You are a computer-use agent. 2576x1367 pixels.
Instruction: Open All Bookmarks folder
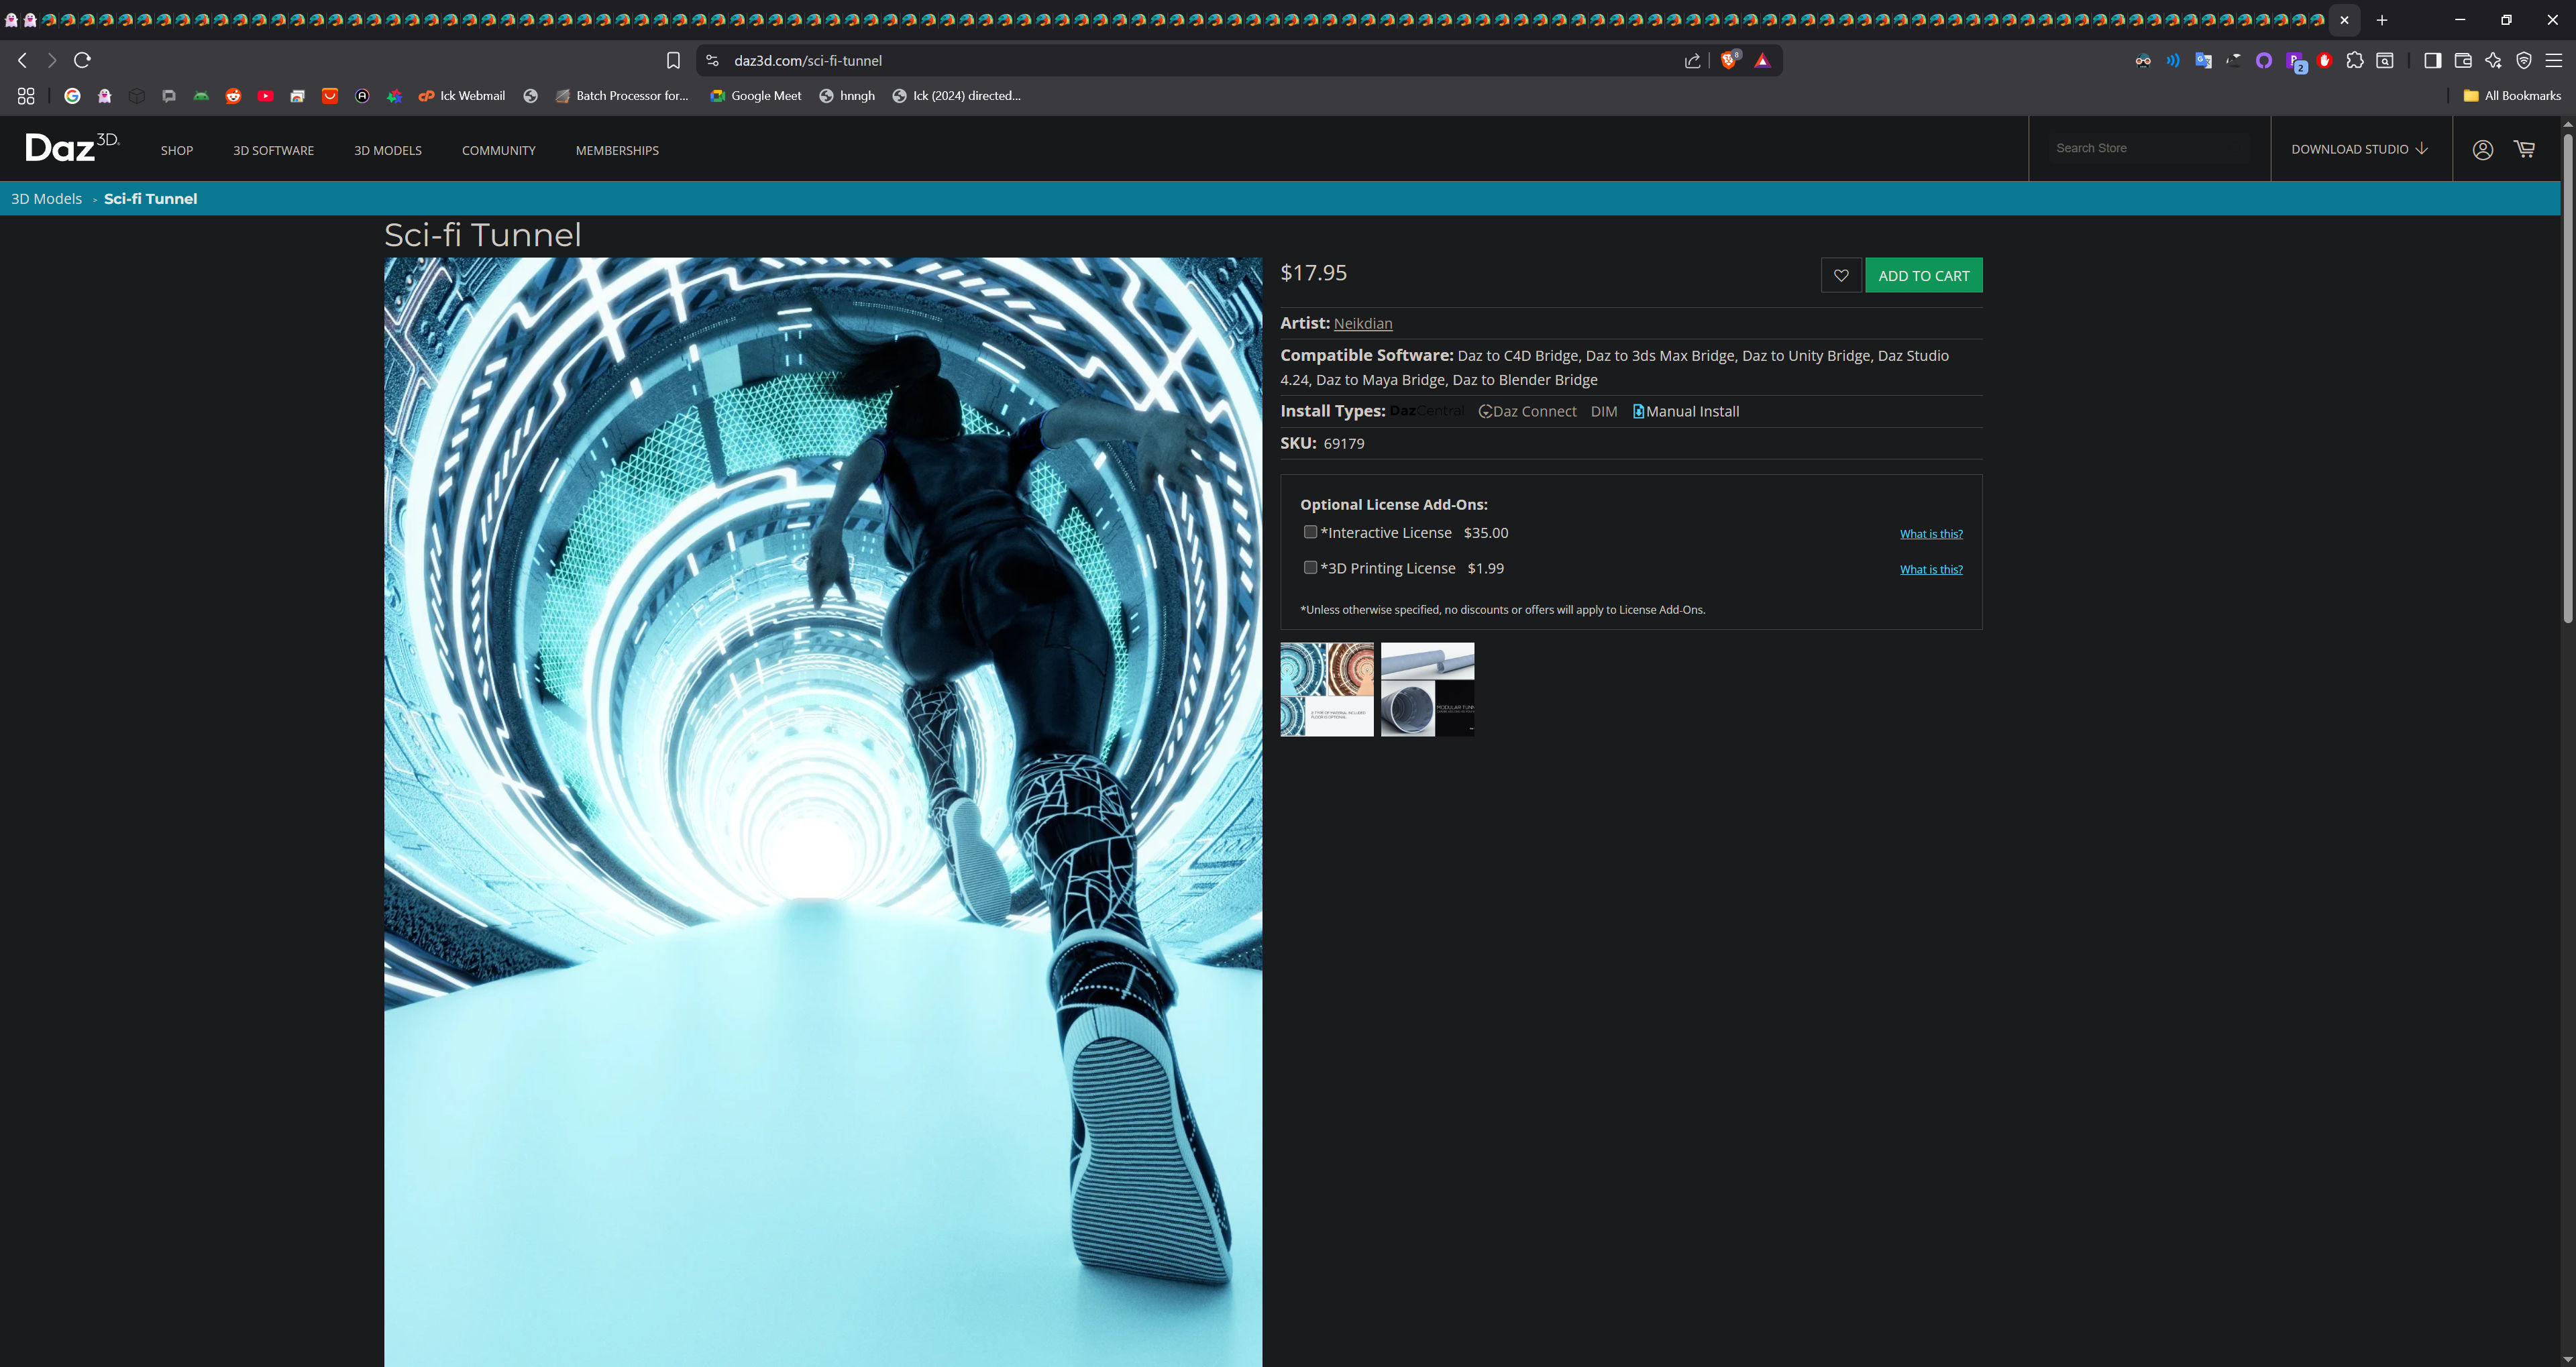point(2512,96)
